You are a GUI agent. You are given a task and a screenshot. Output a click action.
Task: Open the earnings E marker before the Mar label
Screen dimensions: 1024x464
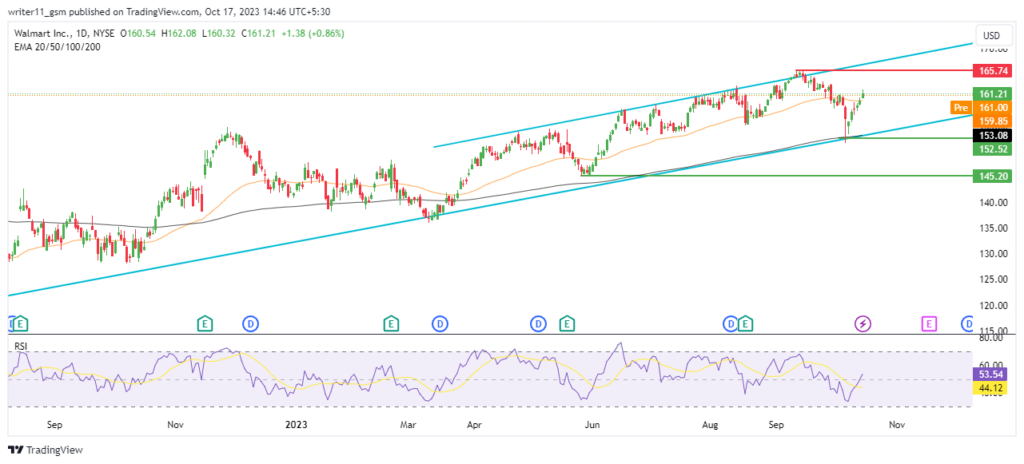(391, 323)
